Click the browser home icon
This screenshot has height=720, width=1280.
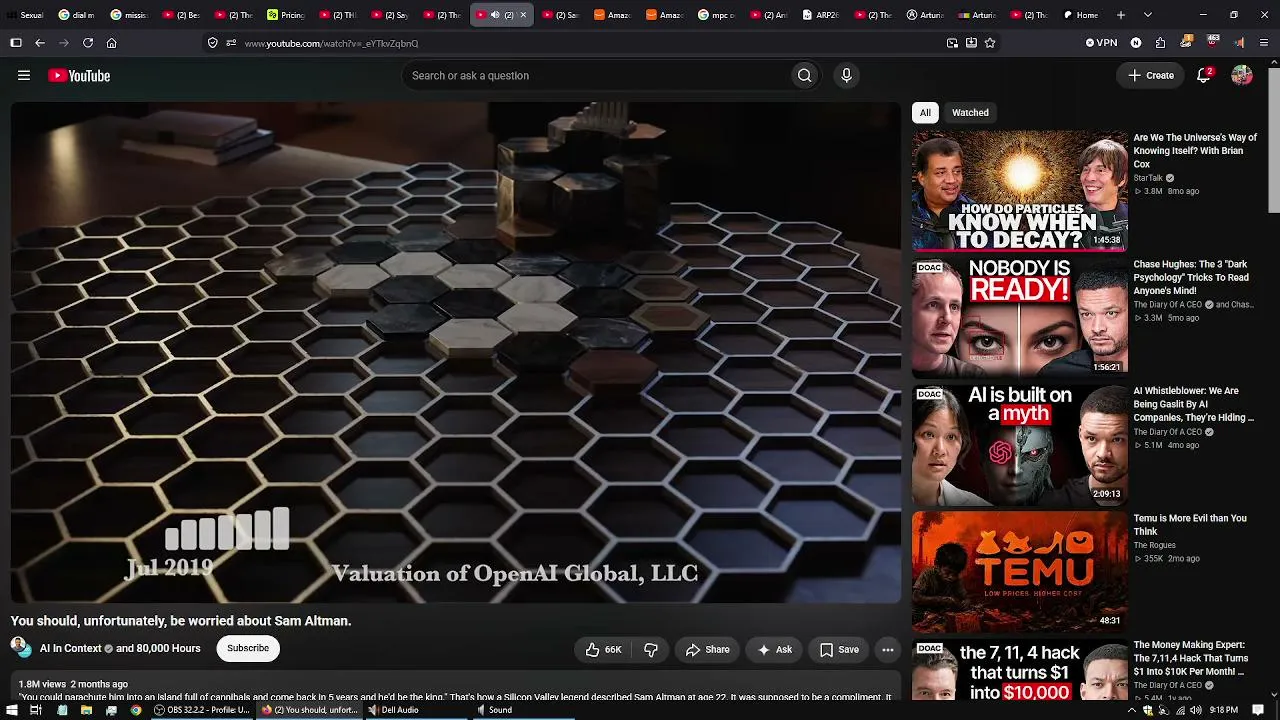[111, 43]
